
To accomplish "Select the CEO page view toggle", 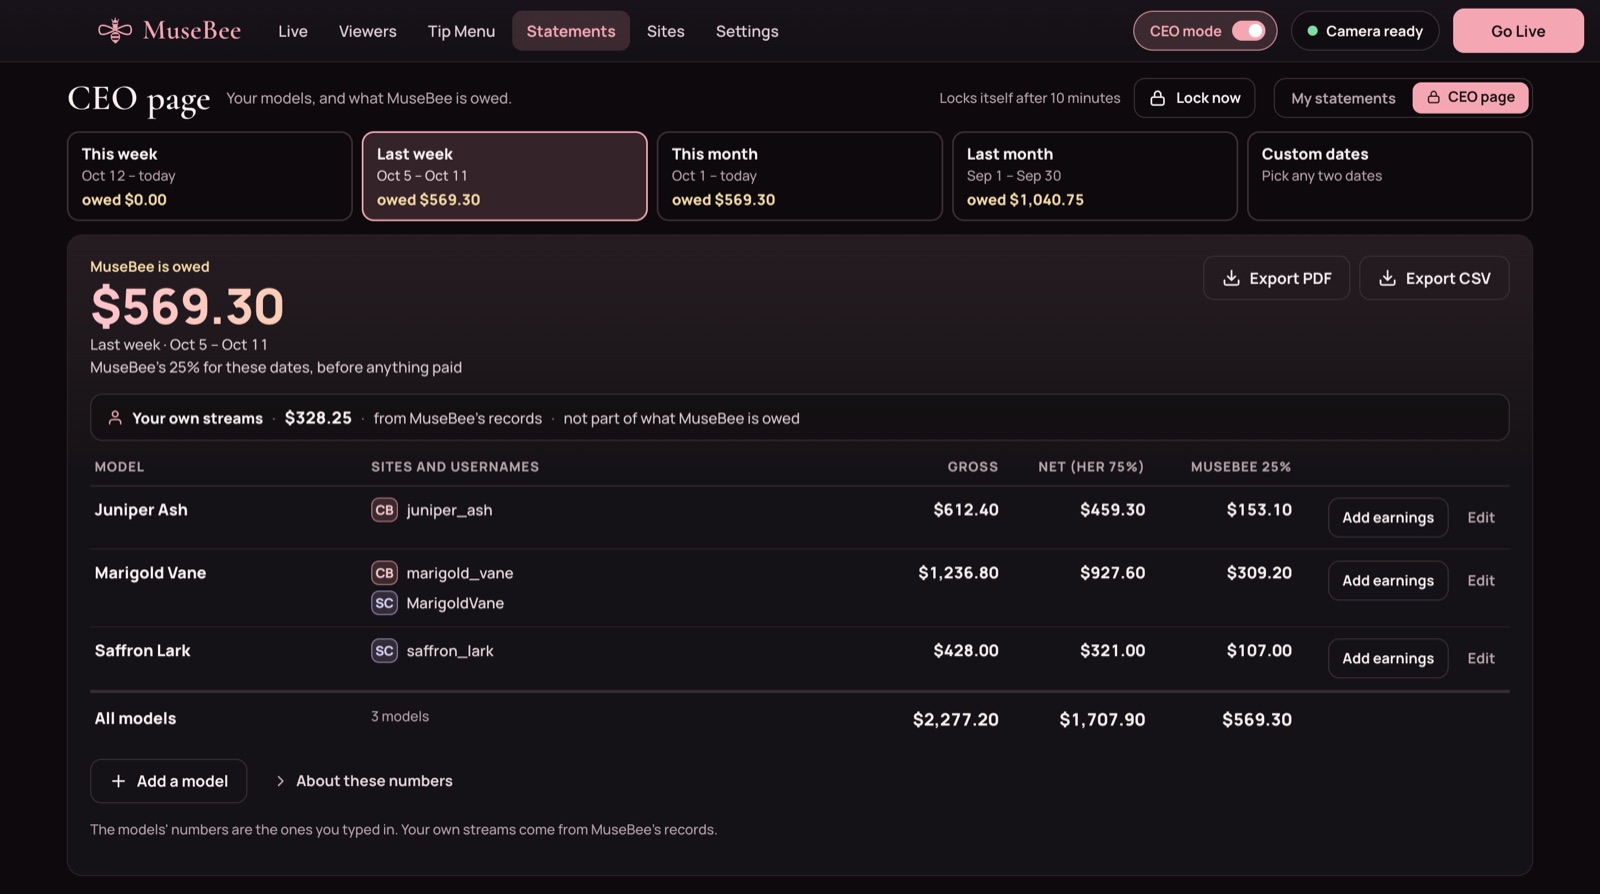I will coord(1470,97).
